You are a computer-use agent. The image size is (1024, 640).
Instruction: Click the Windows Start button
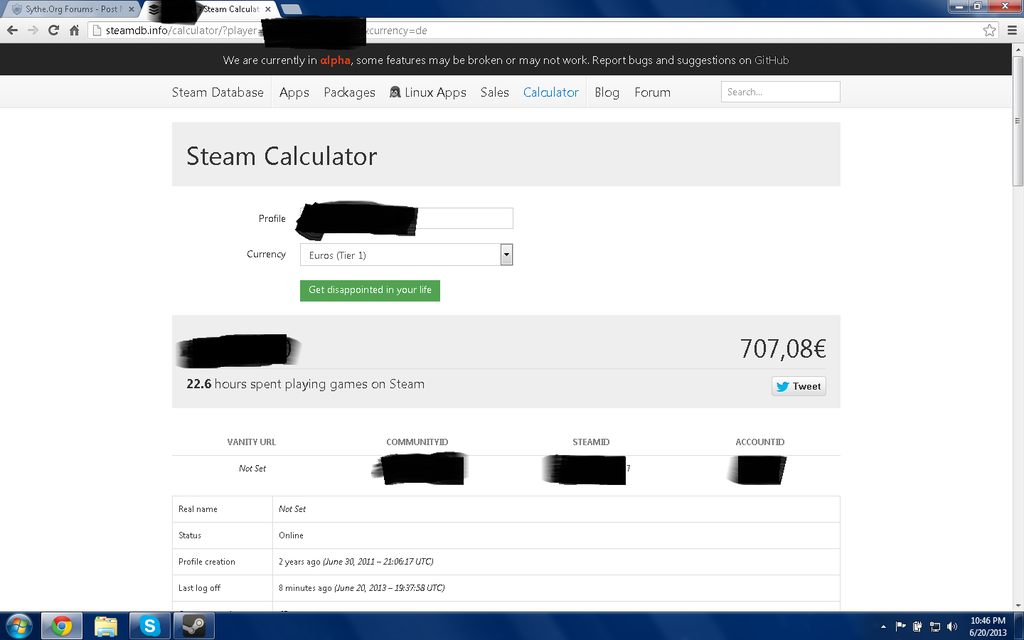pos(18,626)
